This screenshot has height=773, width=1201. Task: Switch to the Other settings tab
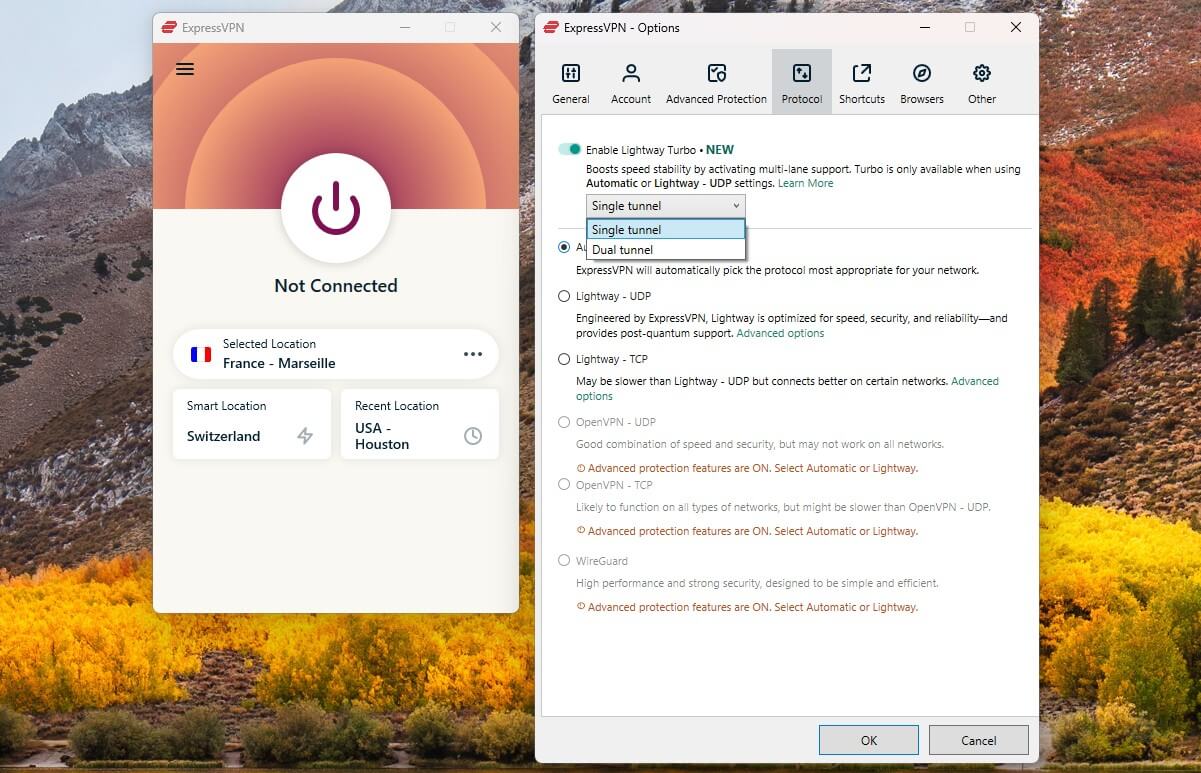click(982, 82)
